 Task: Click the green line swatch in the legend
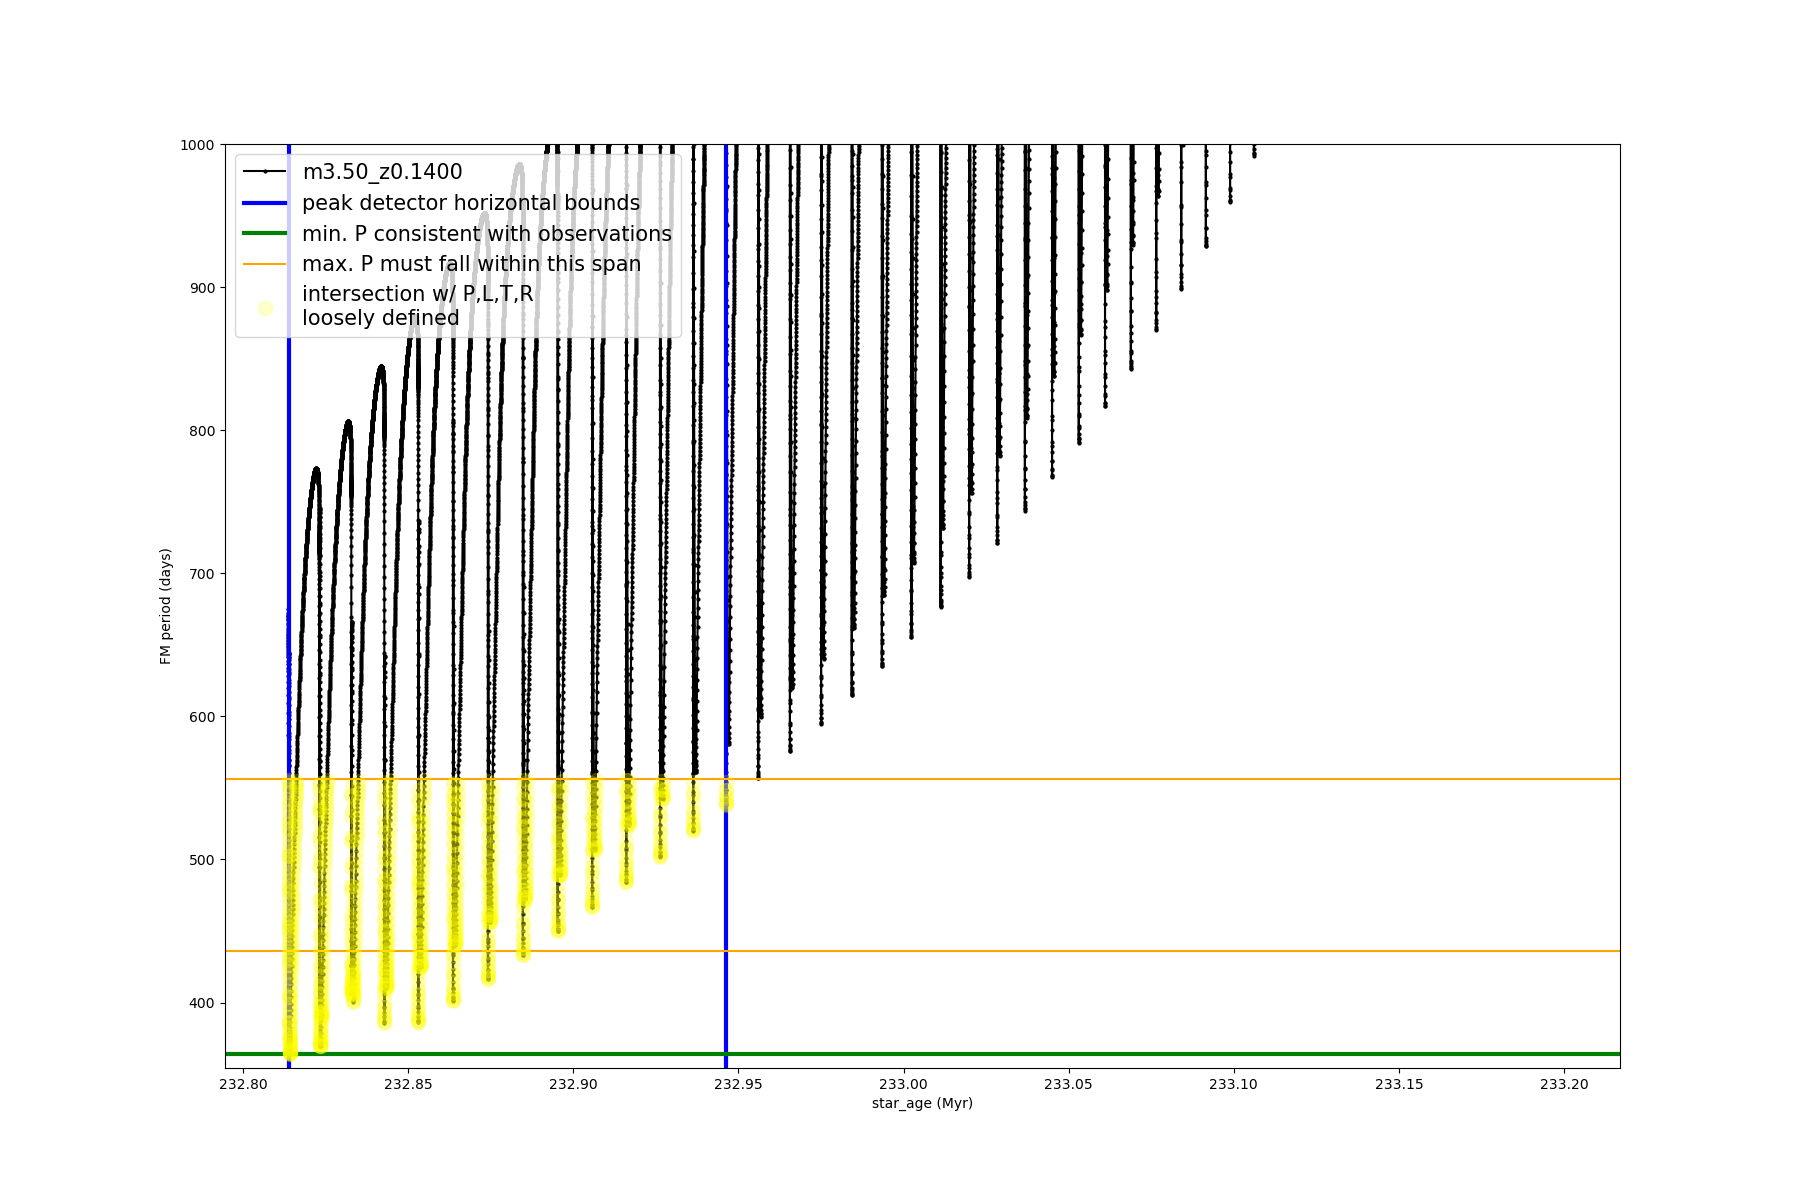pyautogui.click(x=265, y=234)
